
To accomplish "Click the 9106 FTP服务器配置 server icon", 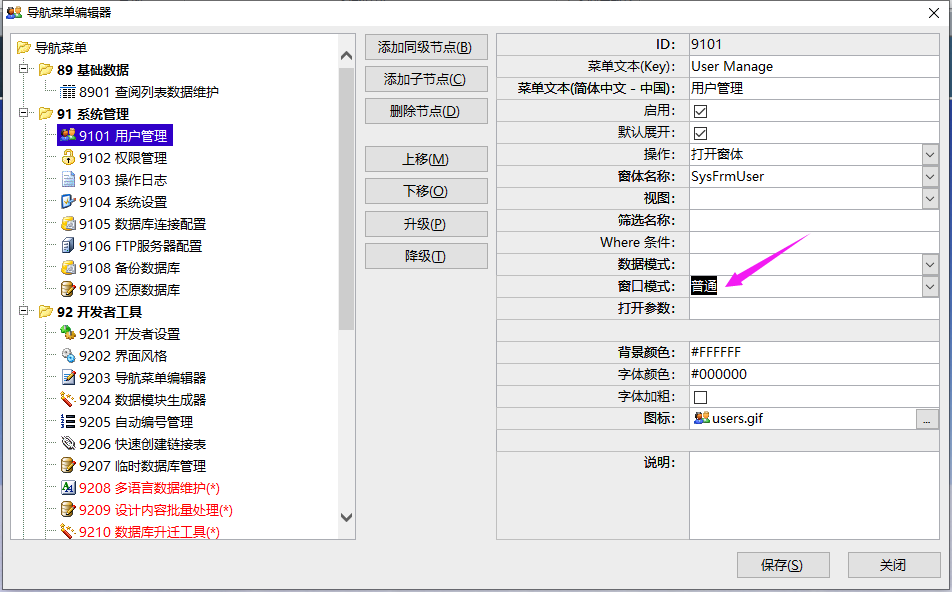I will (68, 245).
